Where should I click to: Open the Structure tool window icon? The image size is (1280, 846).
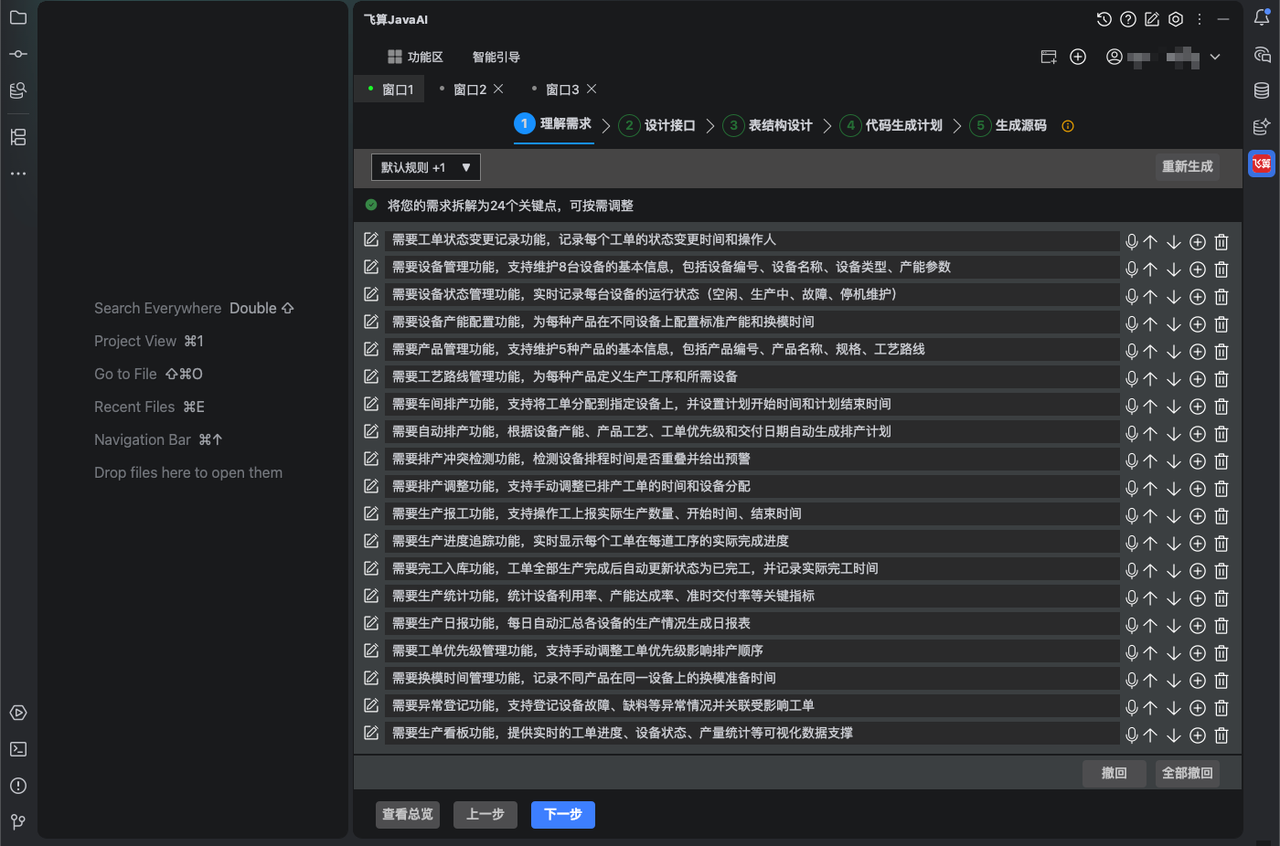pos(18,137)
